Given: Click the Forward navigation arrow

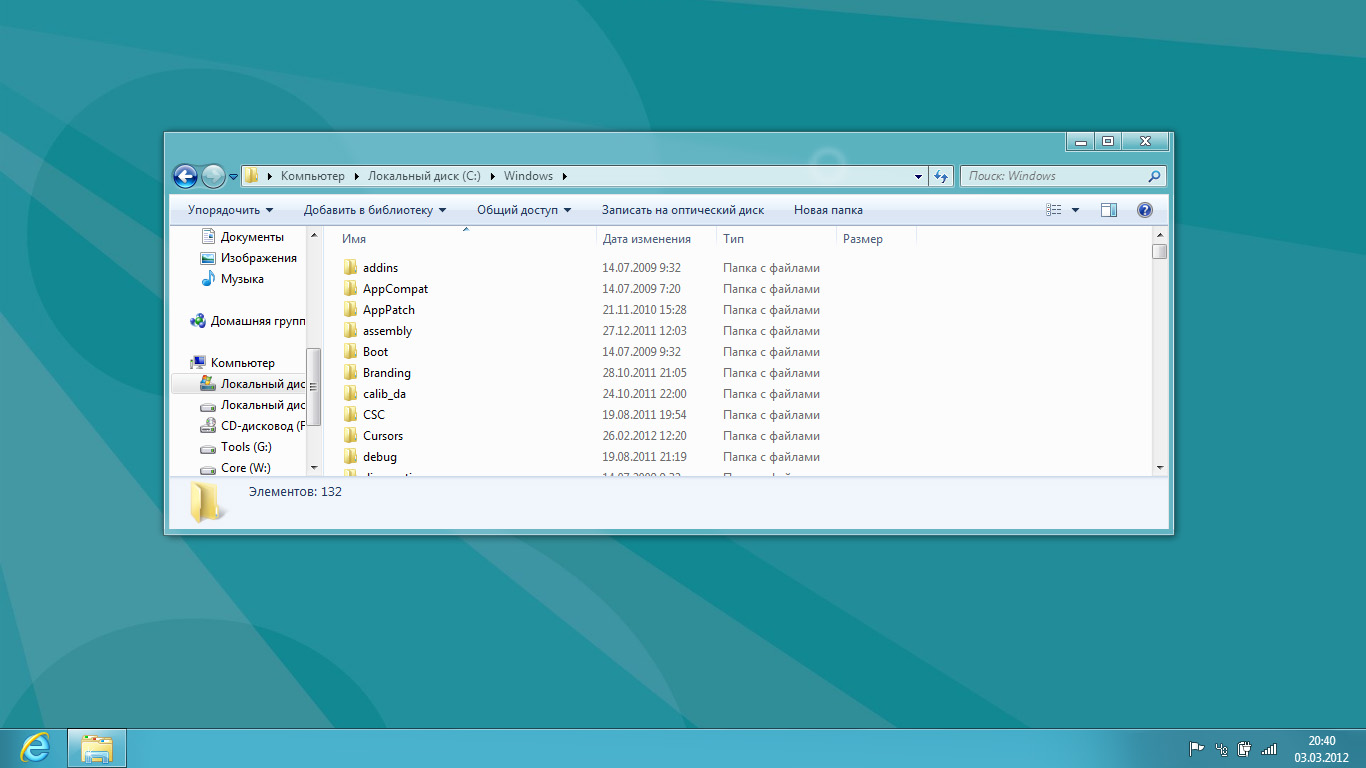Looking at the screenshot, I should click(x=213, y=176).
